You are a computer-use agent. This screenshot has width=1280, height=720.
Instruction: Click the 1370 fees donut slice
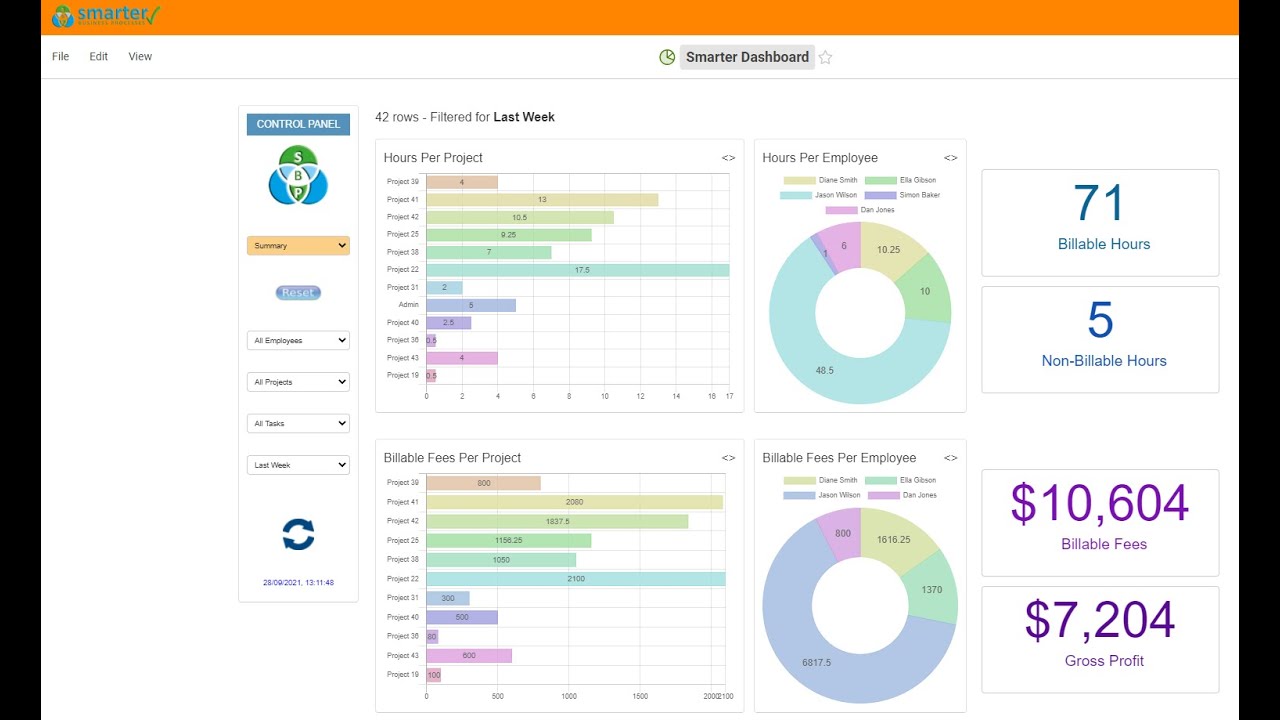pos(930,590)
